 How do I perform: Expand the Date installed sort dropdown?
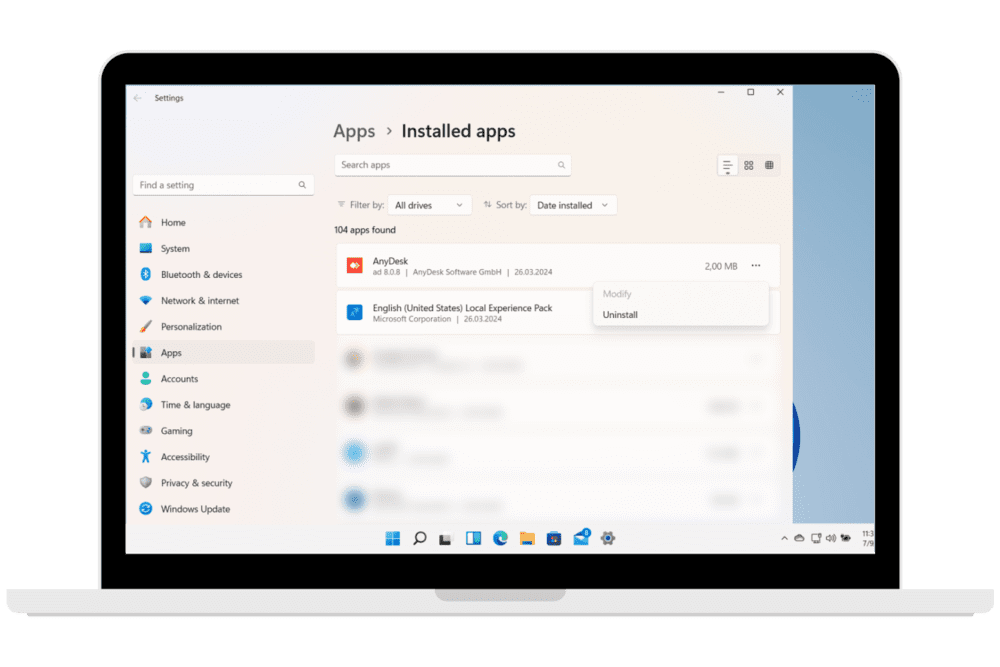573,205
